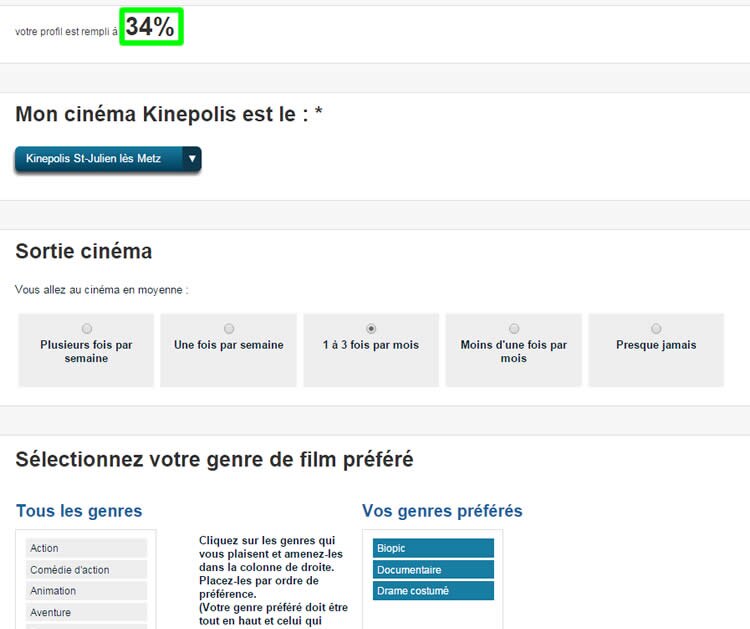The height and width of the screenshot is (629, 750).
Task: Click the 'Sortie cinéma' section heading
Action: [x=84, y=251]
